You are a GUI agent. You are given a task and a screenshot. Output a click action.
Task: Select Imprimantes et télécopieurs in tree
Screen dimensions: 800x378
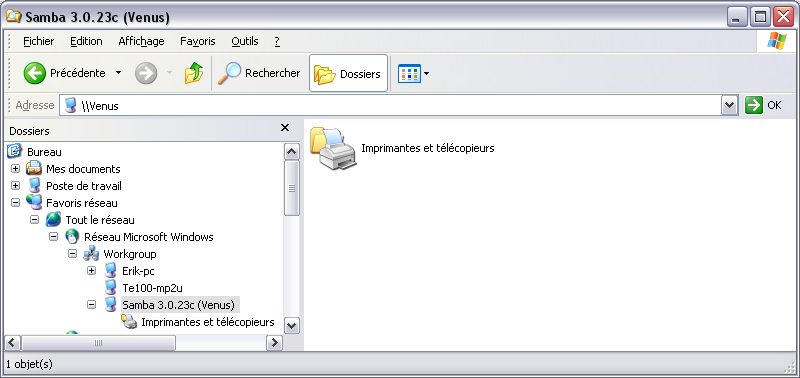[x=208, y=322]
